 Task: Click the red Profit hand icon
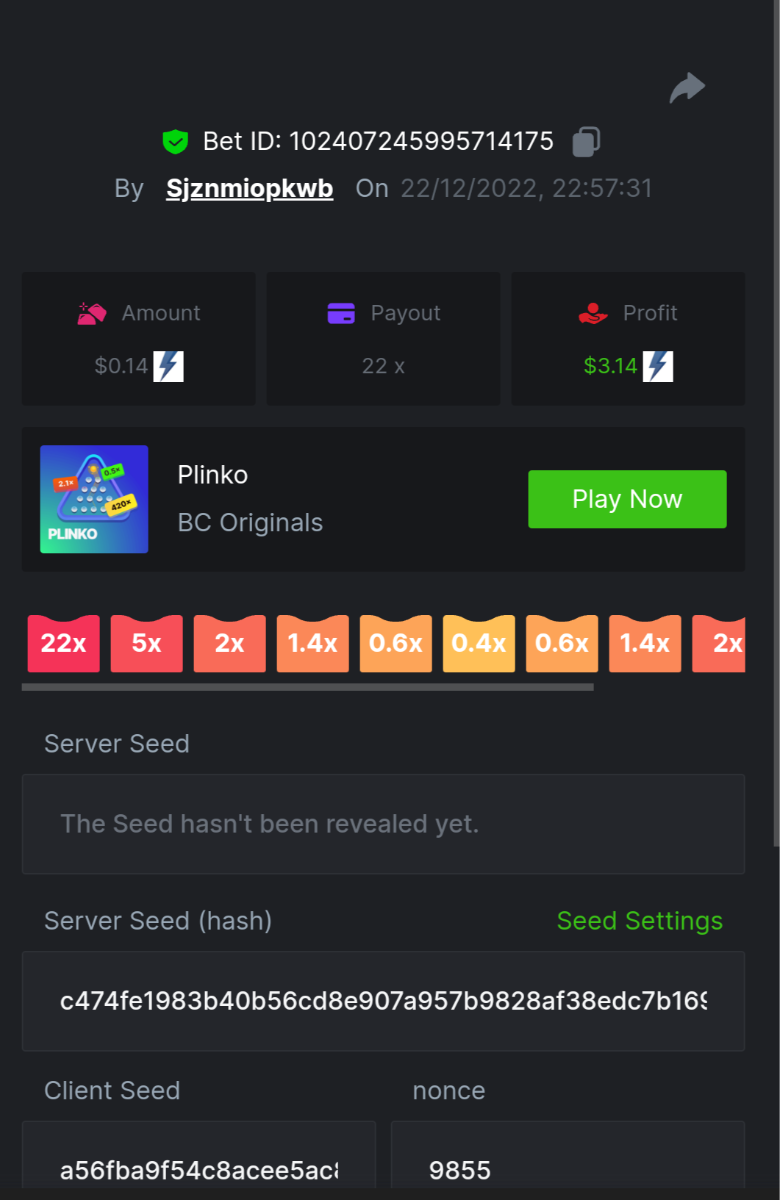(593, 313)
